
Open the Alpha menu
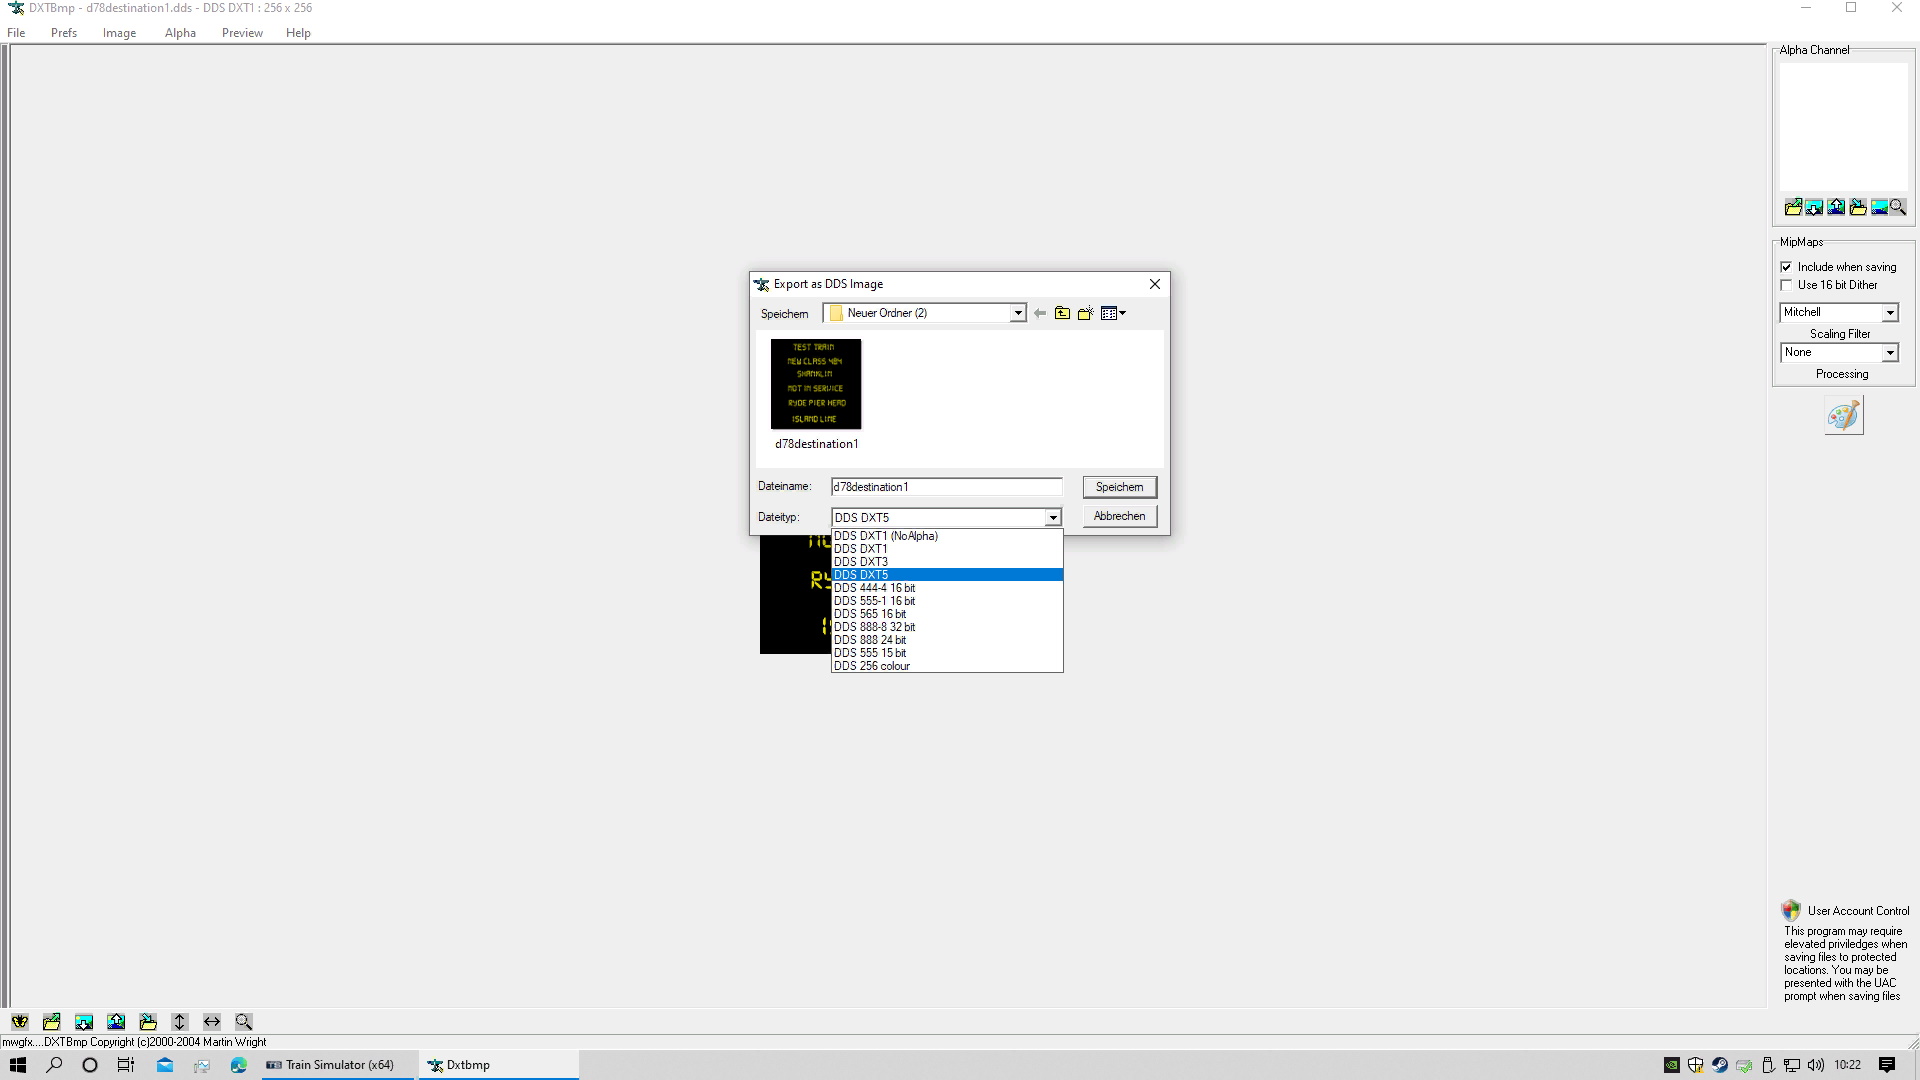180,33
